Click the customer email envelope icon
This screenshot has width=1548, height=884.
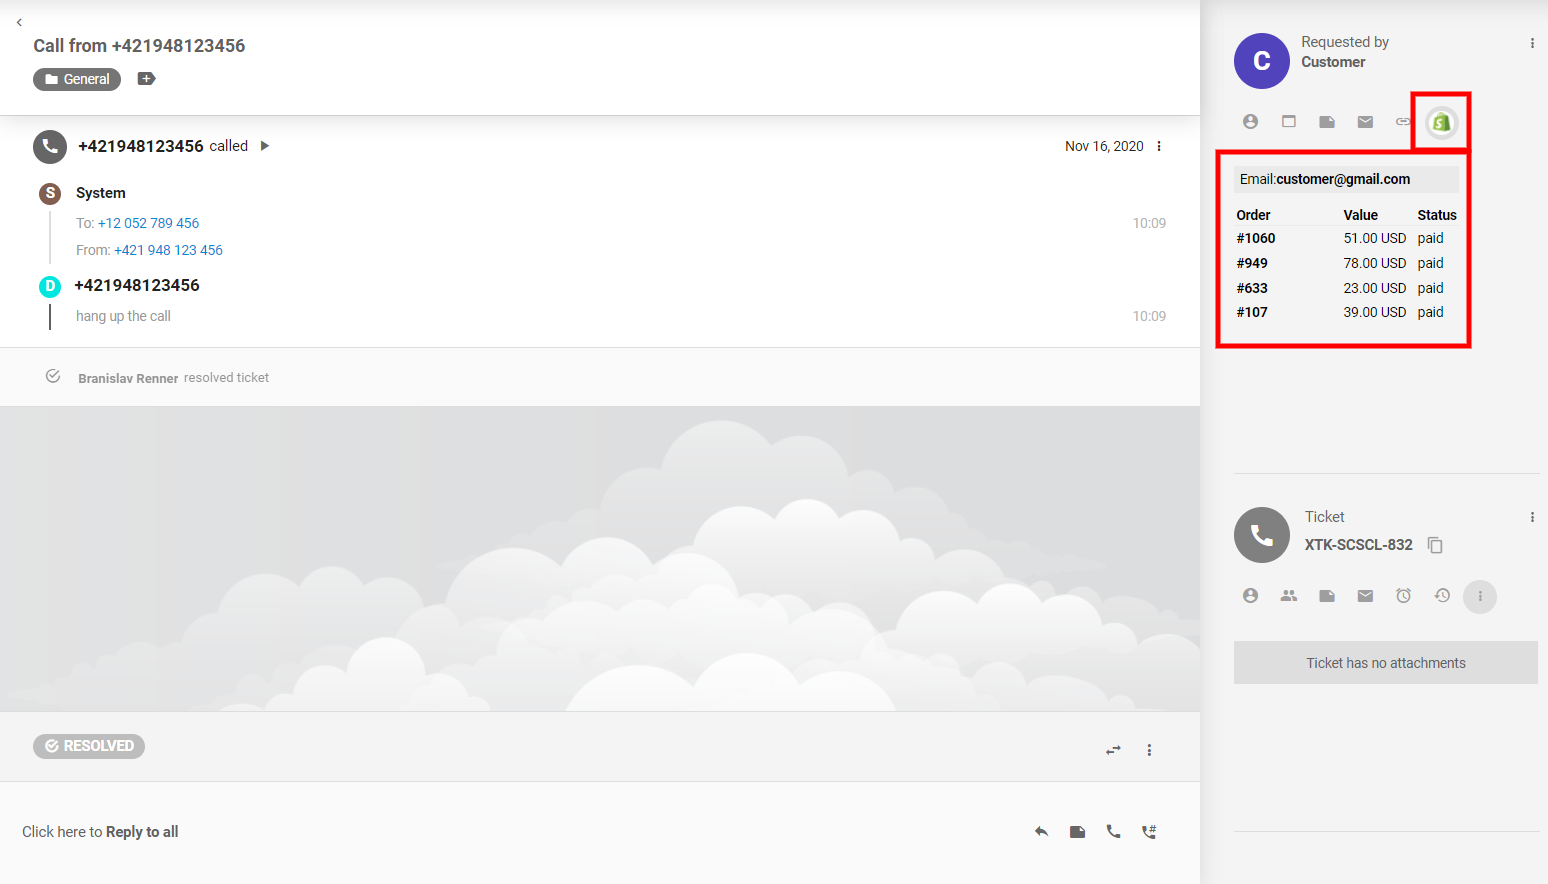pyautogui.click(x=1365, y=122)
